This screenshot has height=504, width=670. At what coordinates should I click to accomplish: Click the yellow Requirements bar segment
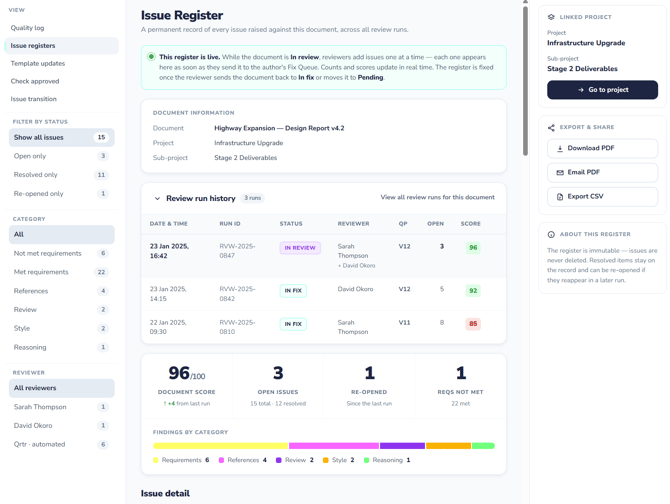(x=220, y=446)
